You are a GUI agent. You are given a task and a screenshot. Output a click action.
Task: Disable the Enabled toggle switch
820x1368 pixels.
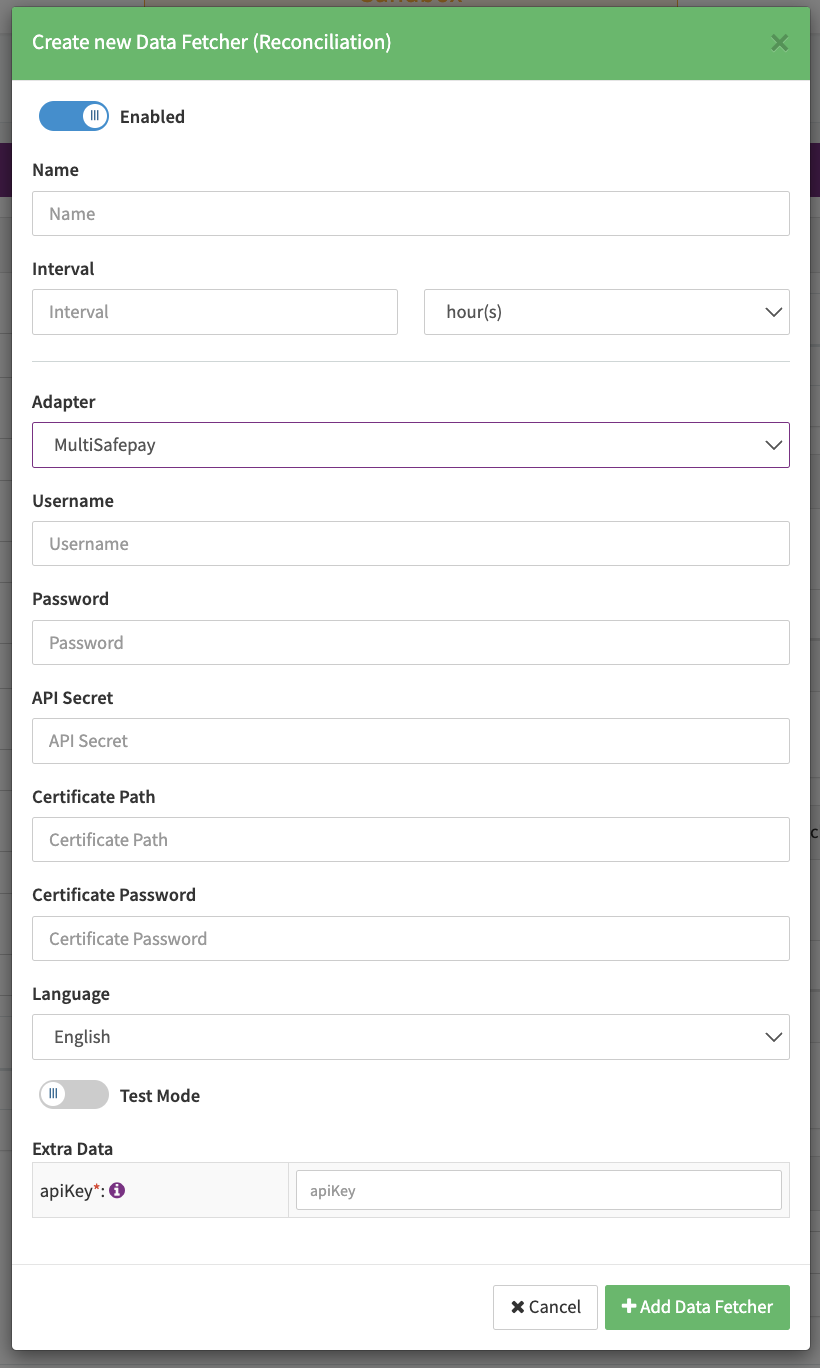pyautogui.click(x=74, y=116)
